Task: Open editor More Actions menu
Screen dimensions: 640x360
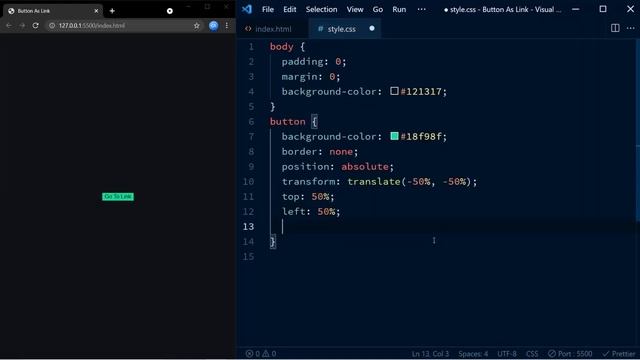Action: pyautogui.click(x=631, y=28)
